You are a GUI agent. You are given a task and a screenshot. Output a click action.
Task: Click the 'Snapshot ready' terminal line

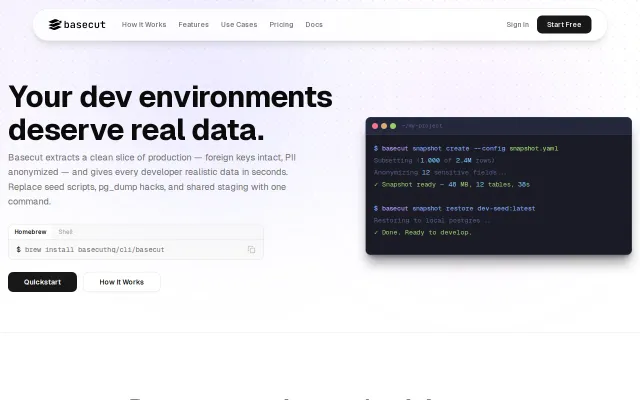click(x=452, y=184)
